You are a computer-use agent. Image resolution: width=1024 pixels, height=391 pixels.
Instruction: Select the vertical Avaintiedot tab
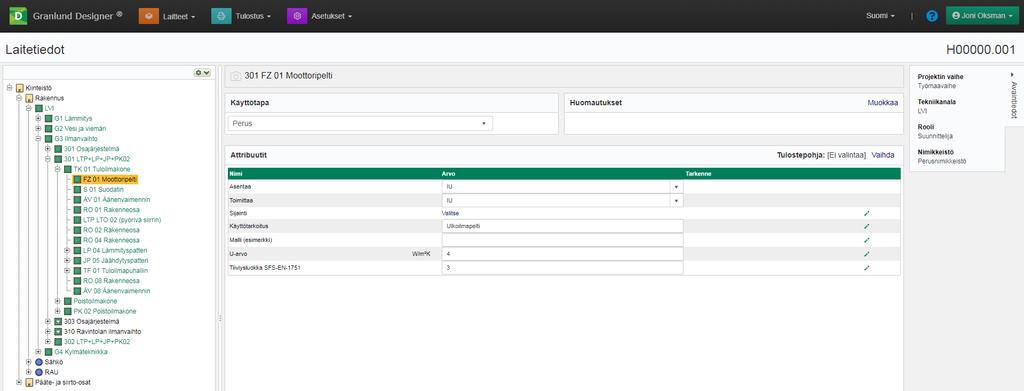pyautogui.click(x=1014, y=99)
